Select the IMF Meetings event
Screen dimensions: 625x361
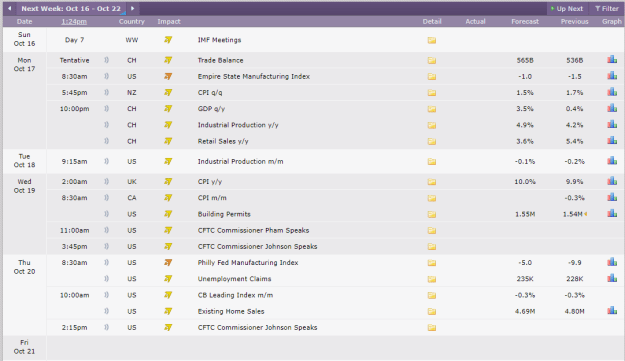[x=219, y=40]
